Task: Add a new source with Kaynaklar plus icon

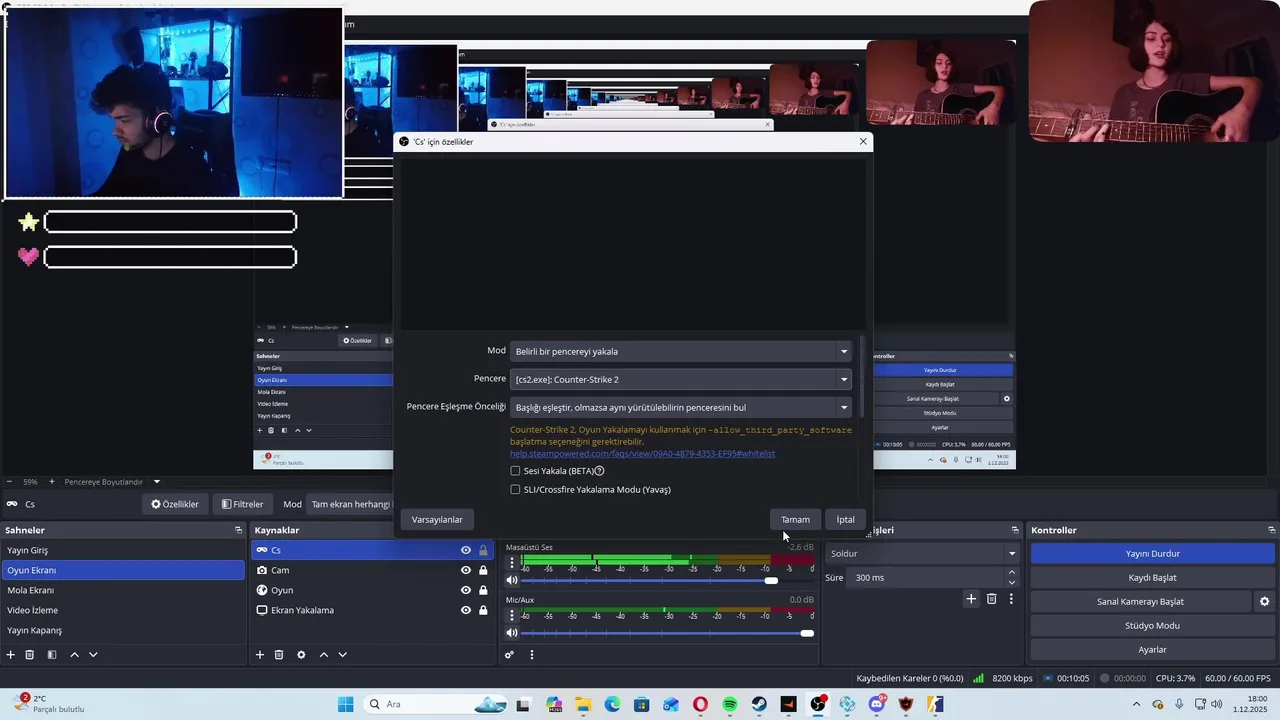Action: [x=260, y=654]
